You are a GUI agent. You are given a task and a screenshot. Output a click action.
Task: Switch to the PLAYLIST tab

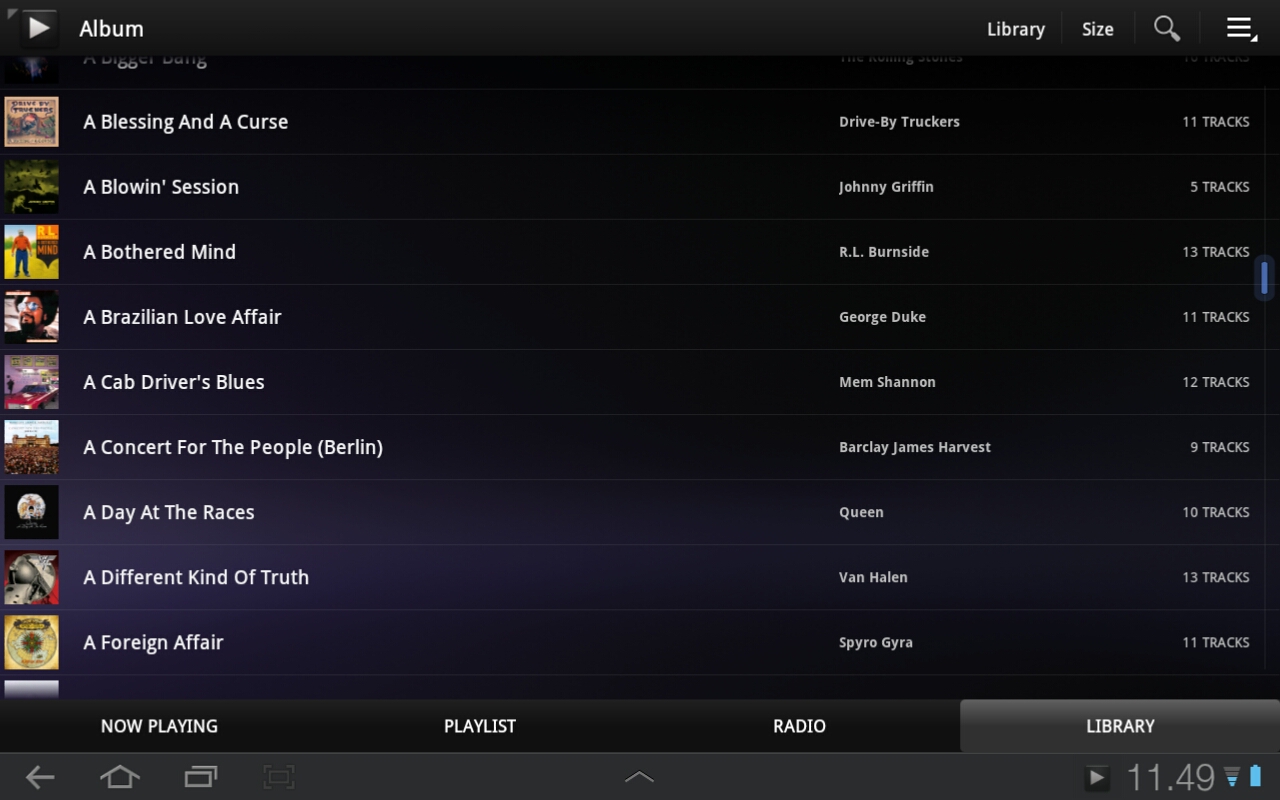[480, 726]
